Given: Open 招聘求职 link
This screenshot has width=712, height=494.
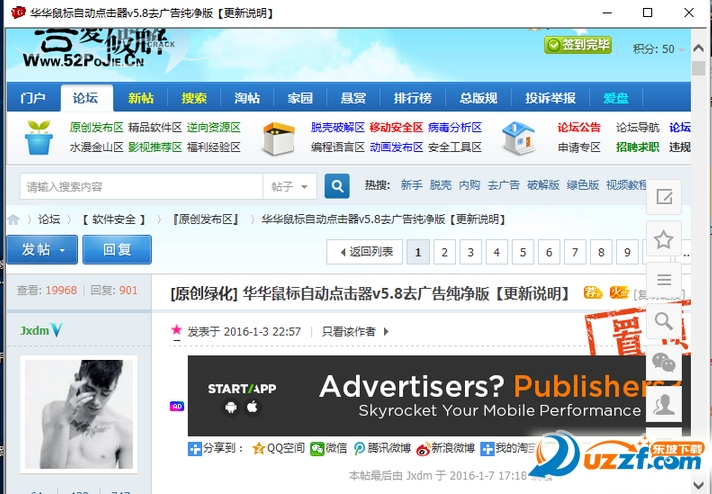Looking at the screenshot, I should pyautogui.click(x=638, y=147).
